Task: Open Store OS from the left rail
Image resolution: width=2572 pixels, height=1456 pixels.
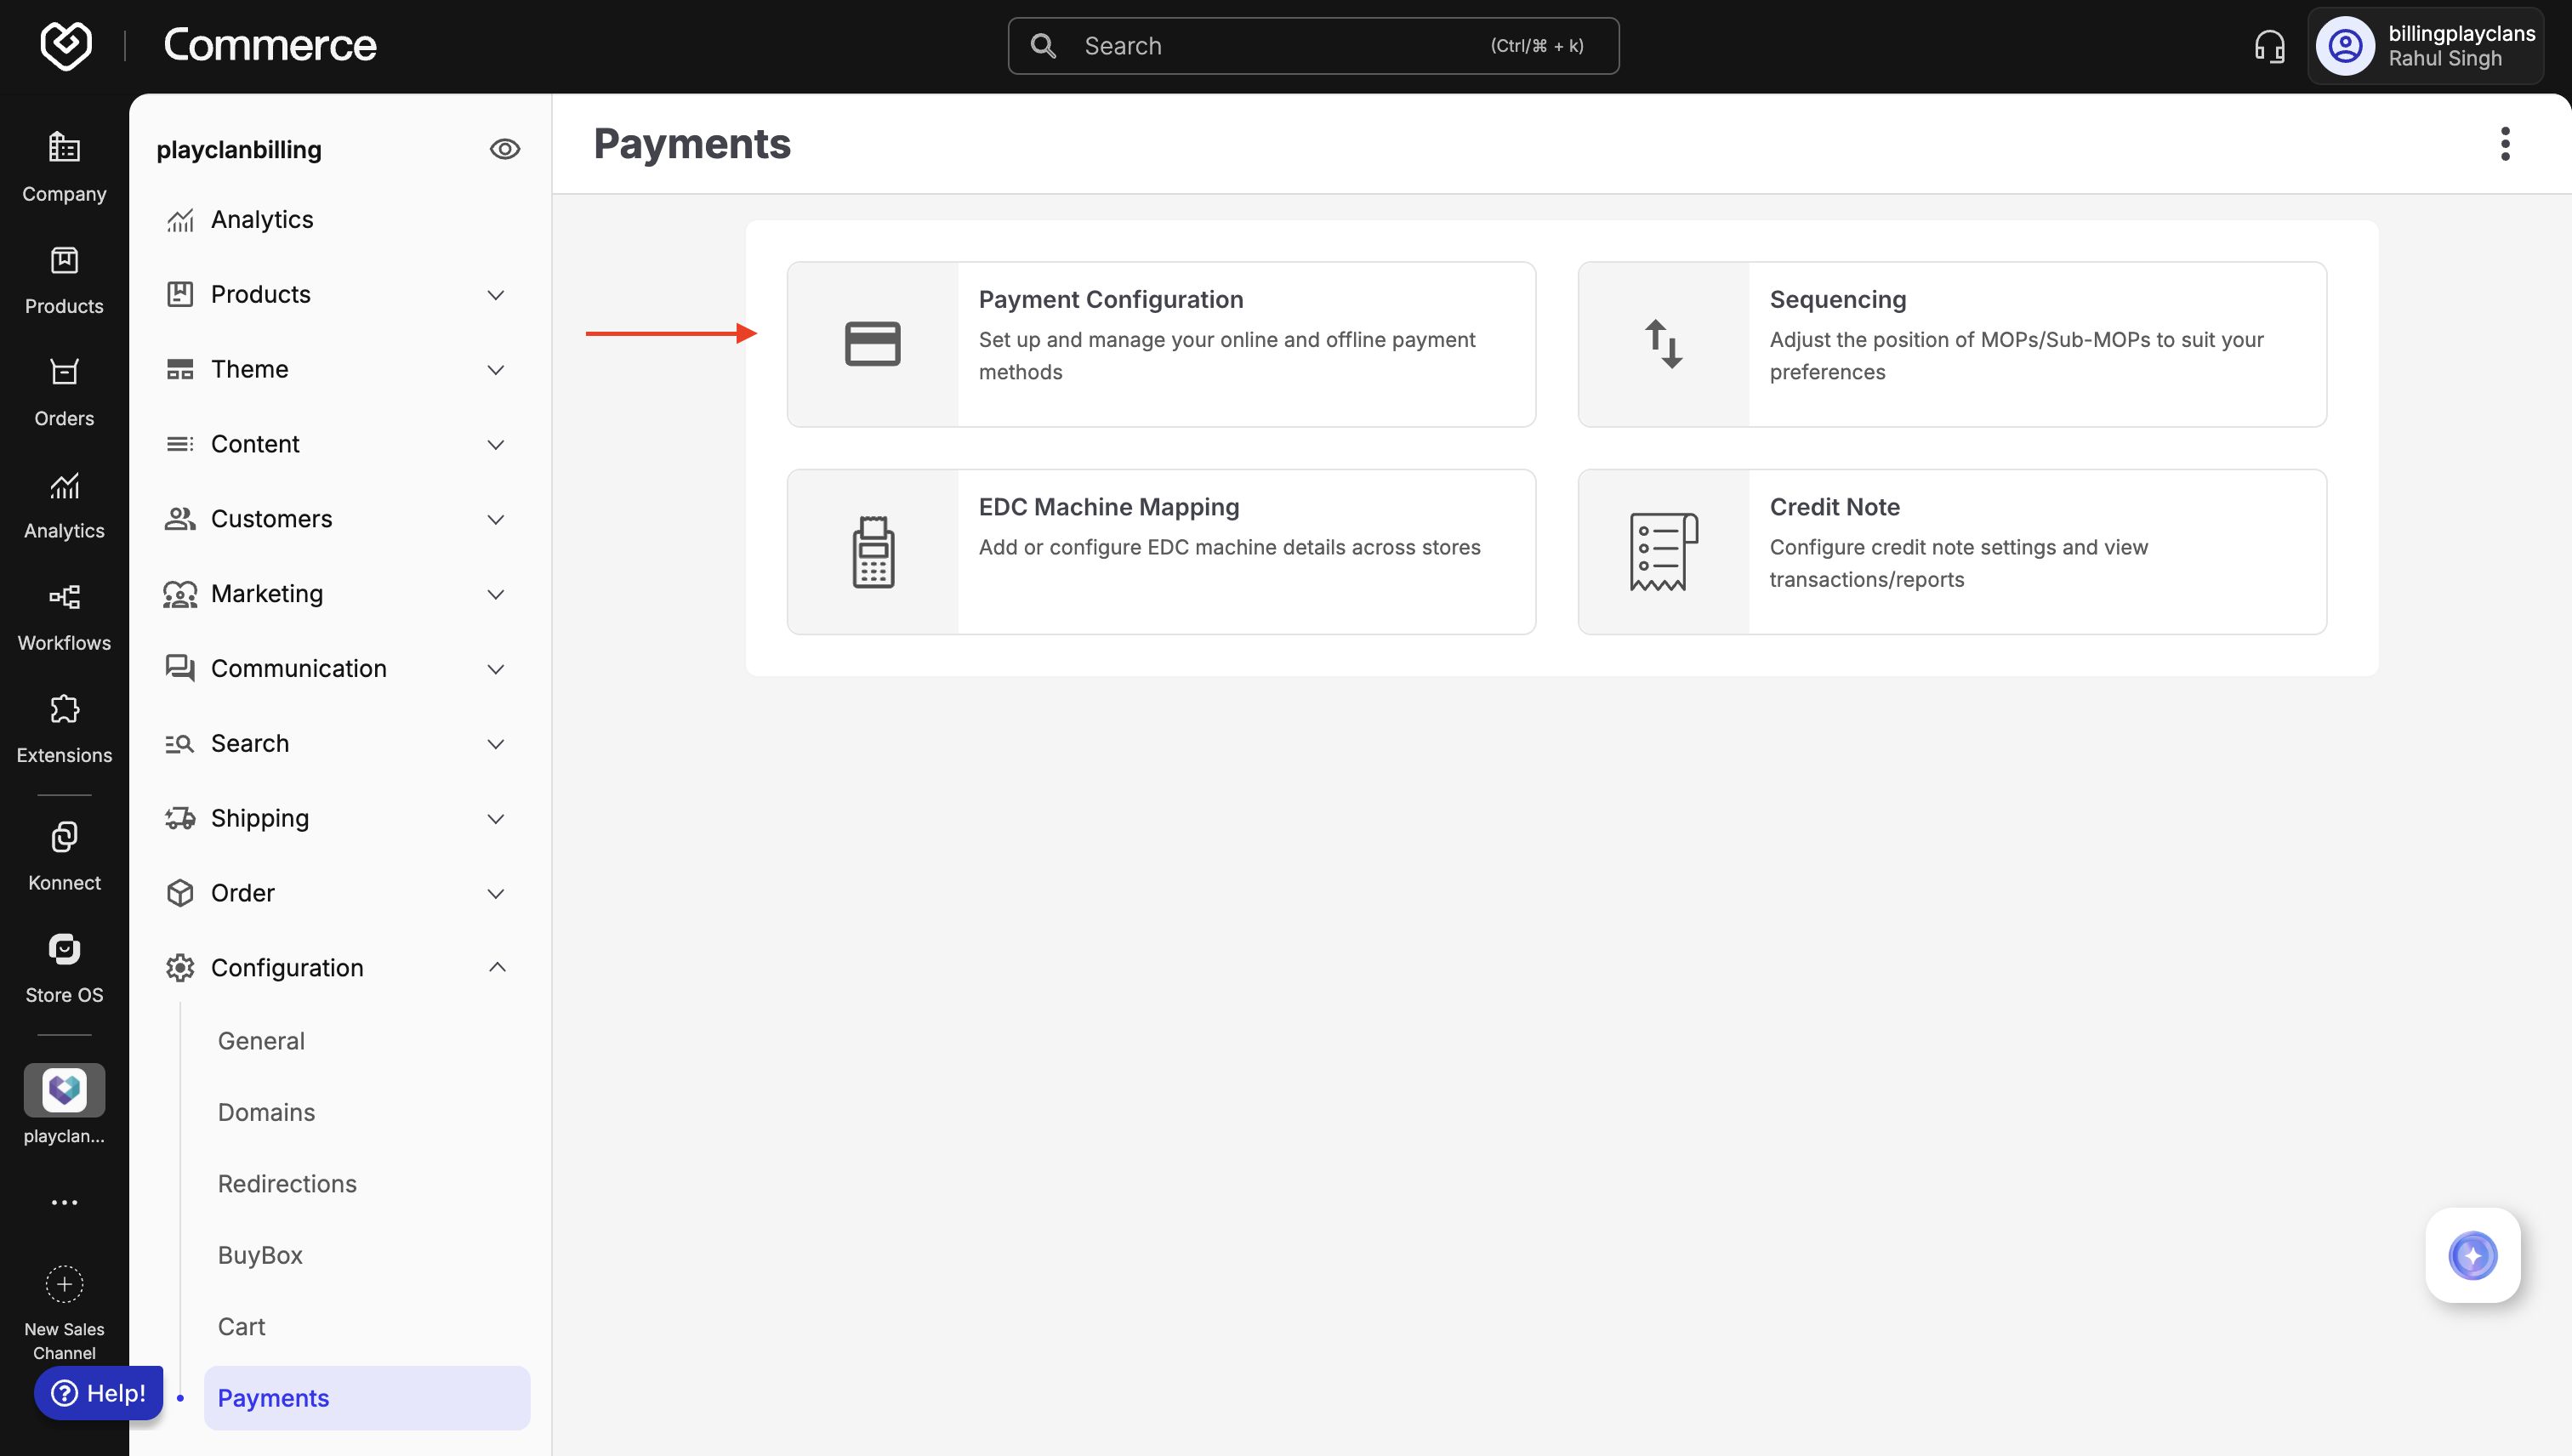Action: [64, 968]
